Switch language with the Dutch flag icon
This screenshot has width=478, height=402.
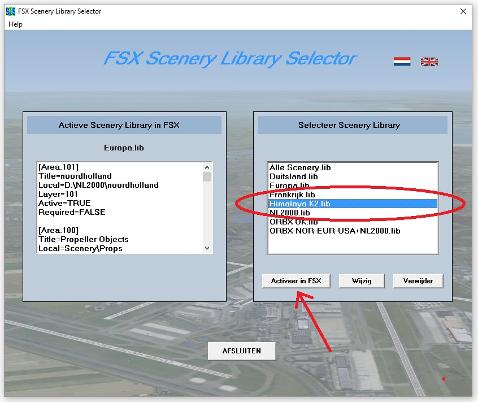click(x=402, y=62)
